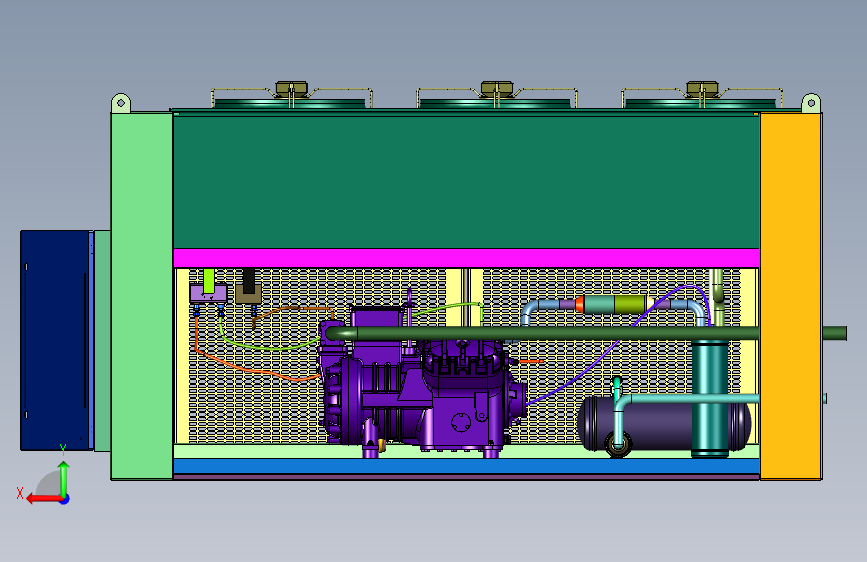The image size is (867, 562).
Task: Click the red X axis arrow of the triad
Action: tap(43, 499)
